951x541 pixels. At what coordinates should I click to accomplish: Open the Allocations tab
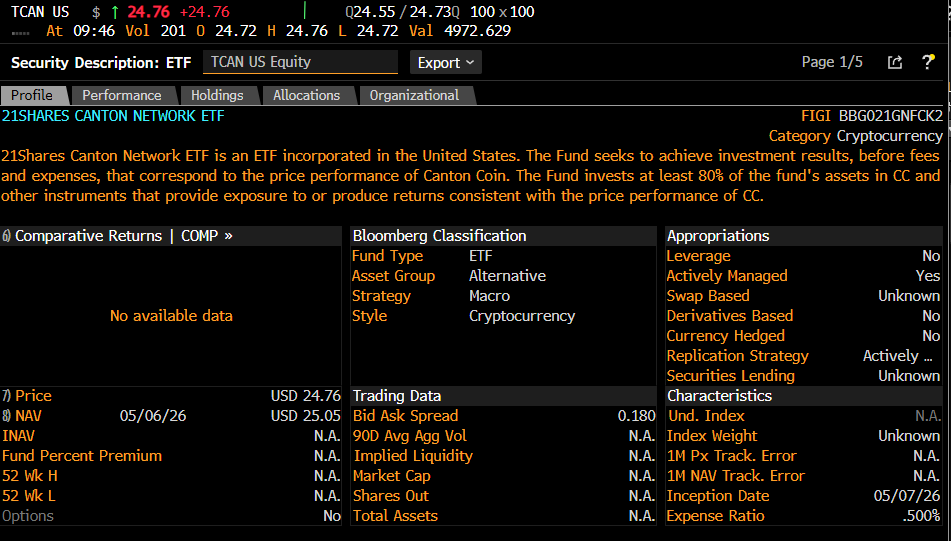tap(306, 95)
